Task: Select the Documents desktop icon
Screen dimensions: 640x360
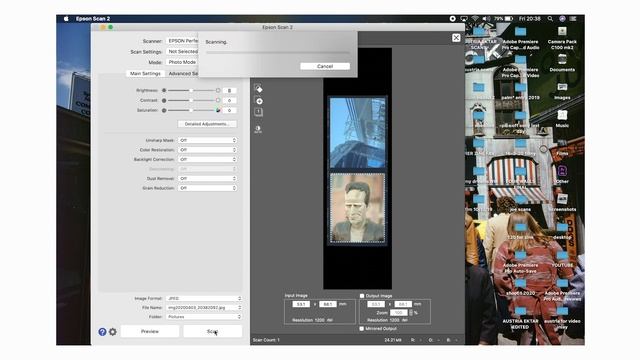Action: tap(562, 63)
